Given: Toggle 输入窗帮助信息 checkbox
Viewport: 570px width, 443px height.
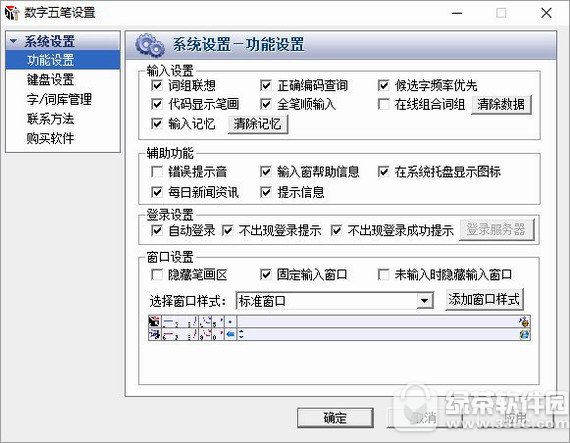Looking at the screenshot, I should click(266, 172).
